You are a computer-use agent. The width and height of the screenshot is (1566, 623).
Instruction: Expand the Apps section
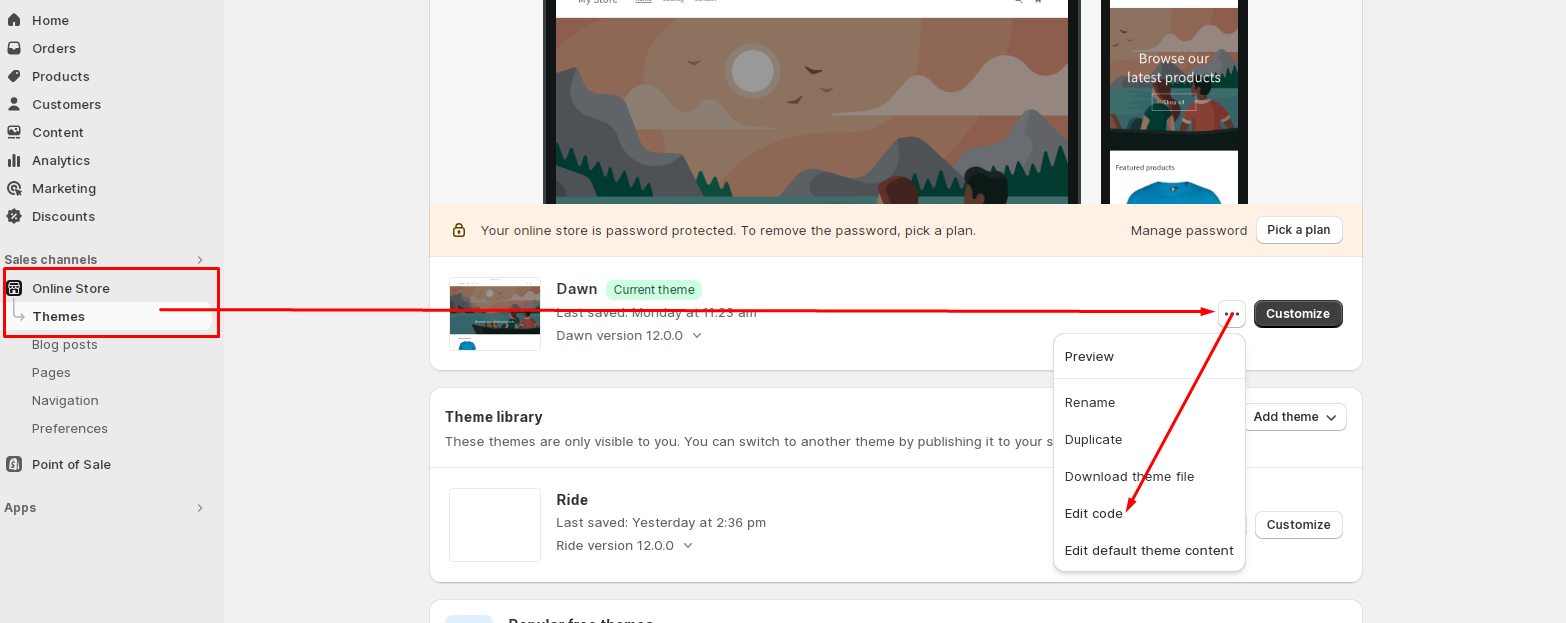[200, 508]
